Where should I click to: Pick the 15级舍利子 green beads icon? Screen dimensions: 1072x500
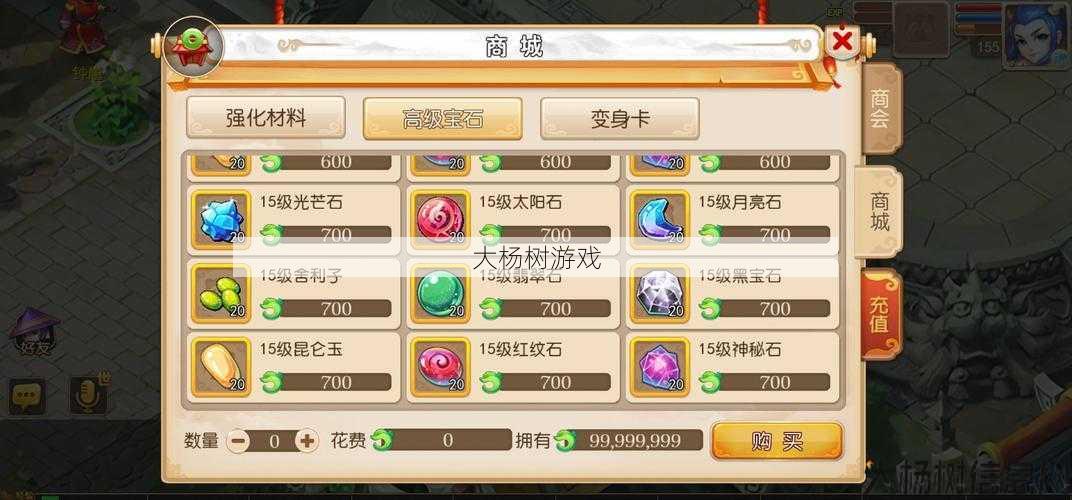221,293
